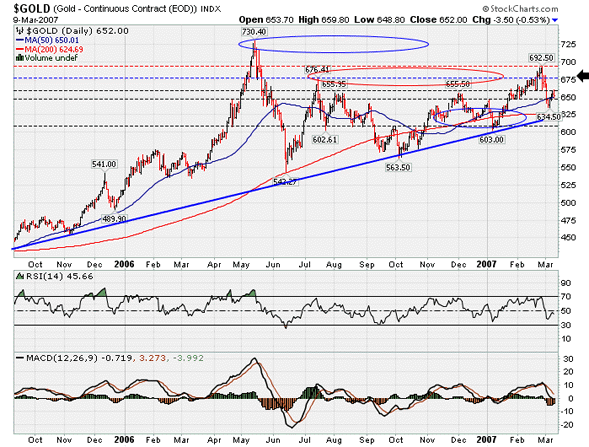Click the candlestick icon before $GOLD (Daily)
Screen dimensions: 589x447
[x=20, y=31]
